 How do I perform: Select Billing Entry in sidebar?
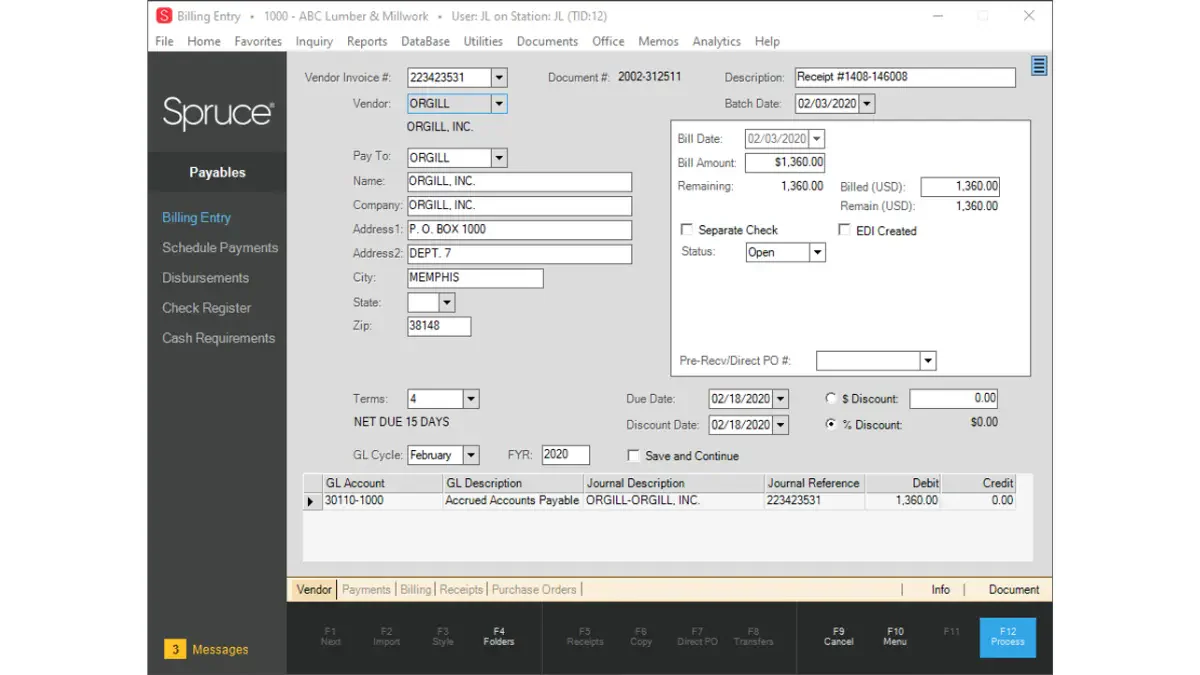(x=196, y=218)
